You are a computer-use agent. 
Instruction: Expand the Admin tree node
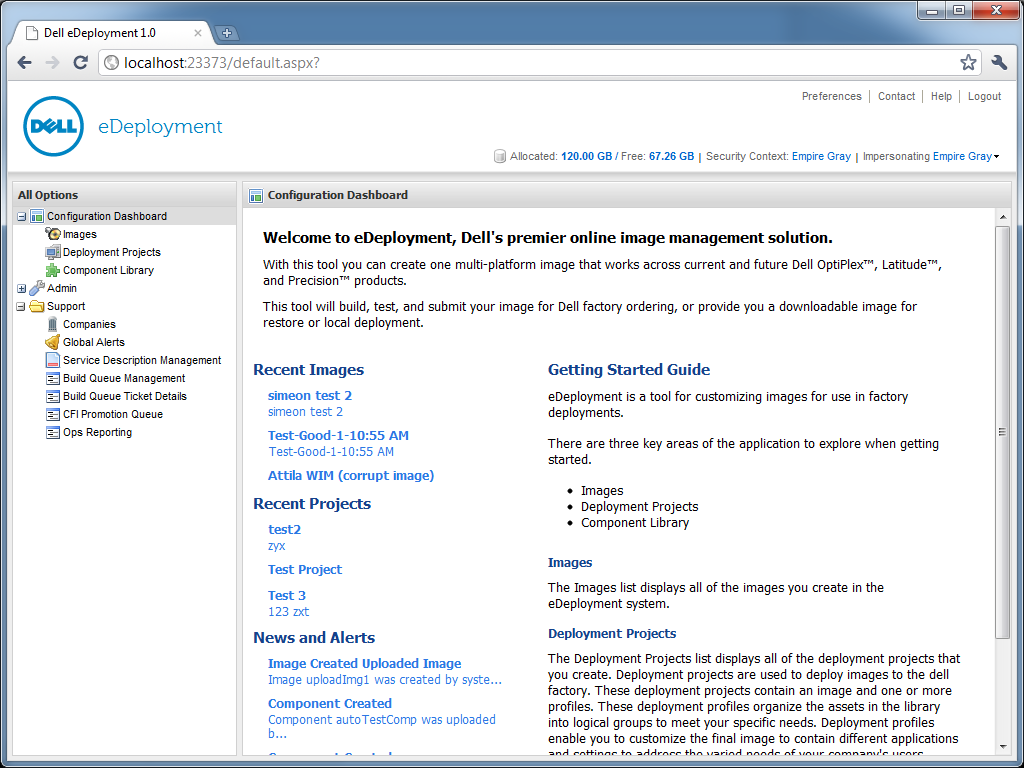22,288
